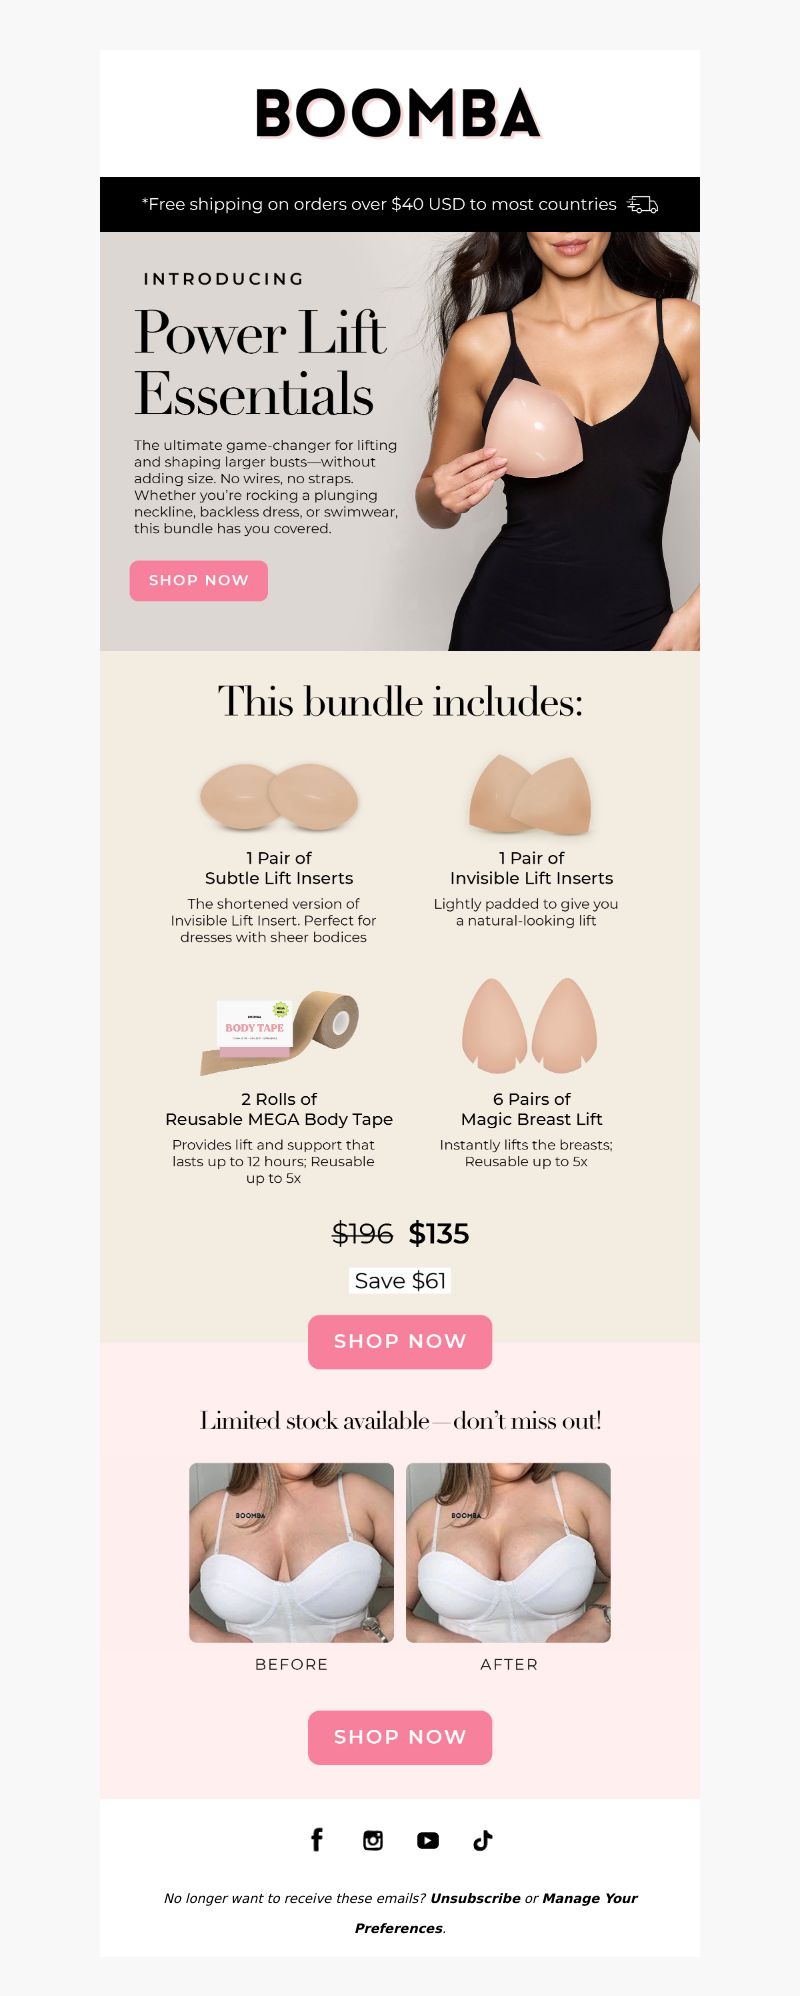Open the BEFORE comparison photo
This screenshot has height=1996, width=800.
[292, 1553]
